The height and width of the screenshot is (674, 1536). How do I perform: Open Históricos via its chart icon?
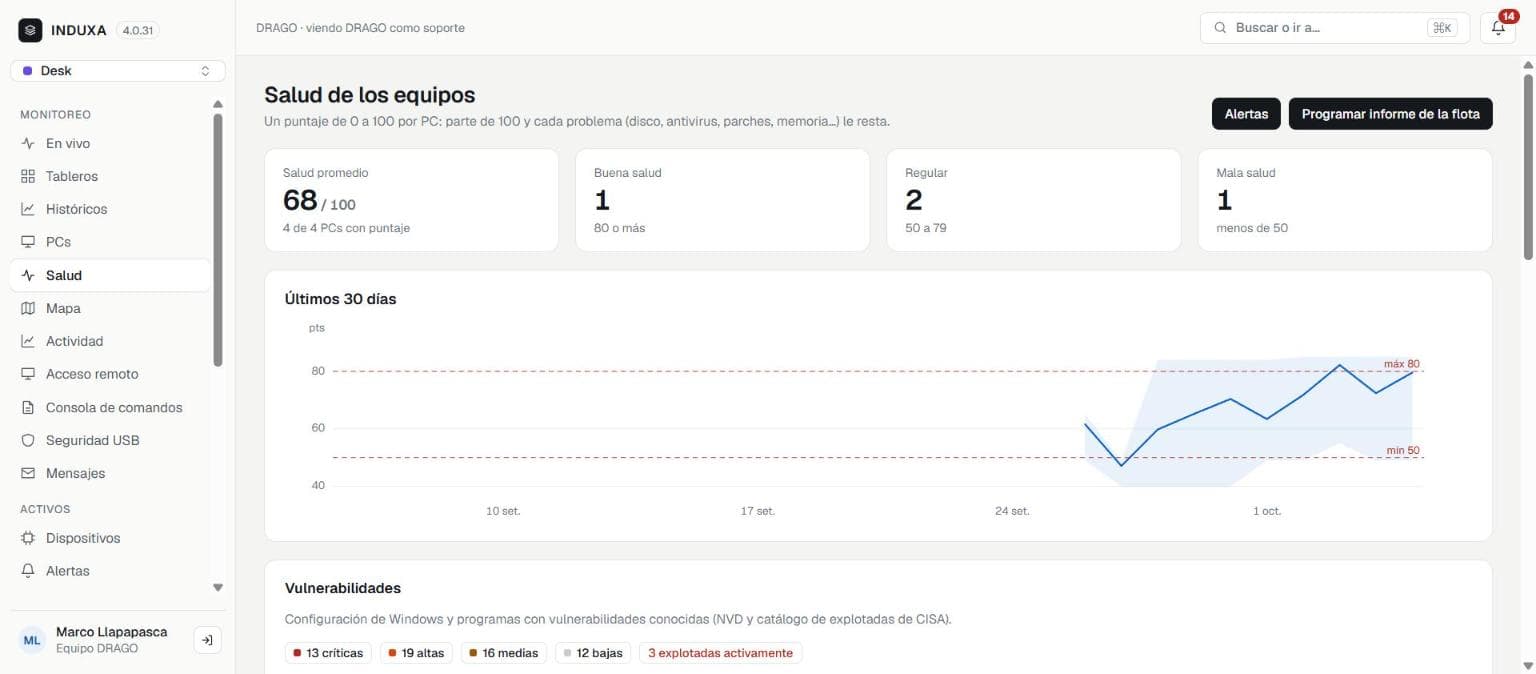point(28,209)
